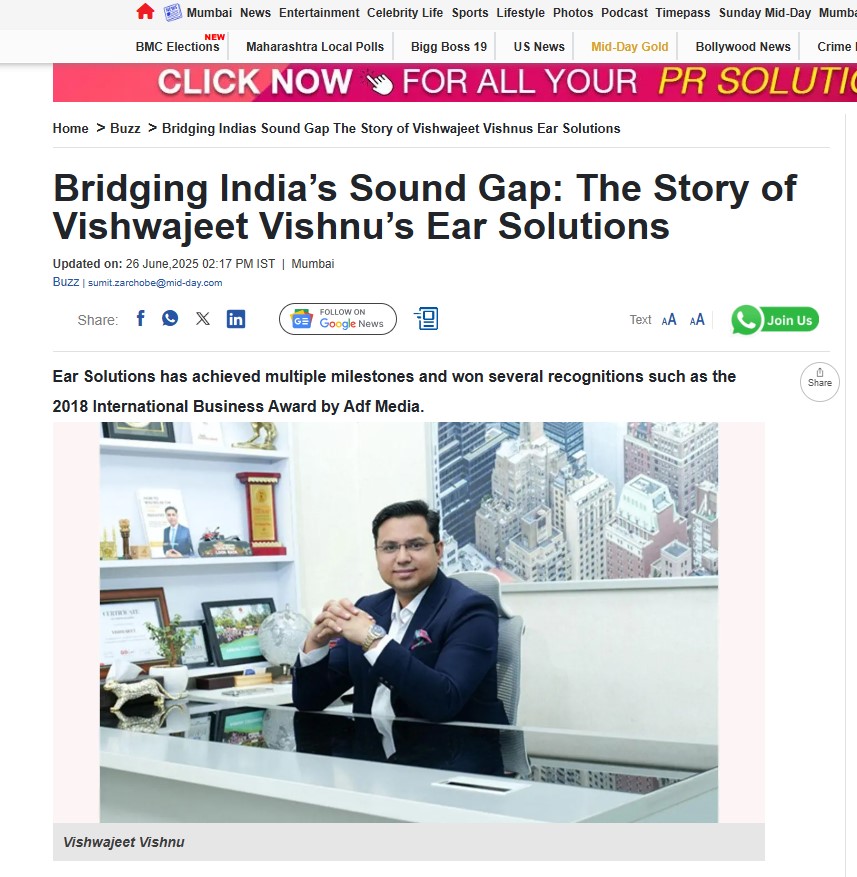
Task: Increase article text size
Action: point(697,320)
